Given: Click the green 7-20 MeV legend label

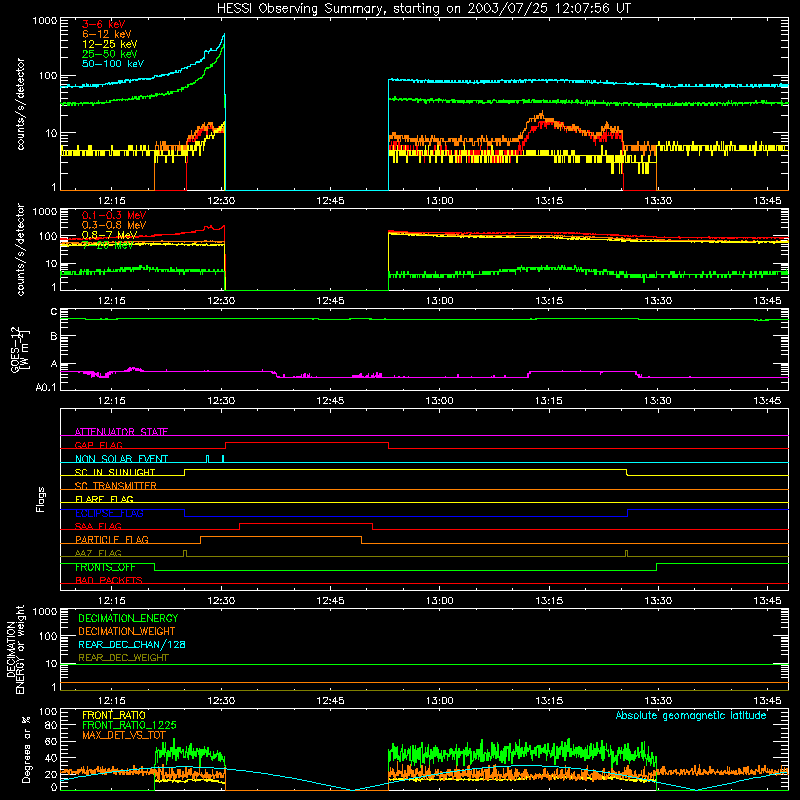Looking at the screenshot, I should pos(108,245).
